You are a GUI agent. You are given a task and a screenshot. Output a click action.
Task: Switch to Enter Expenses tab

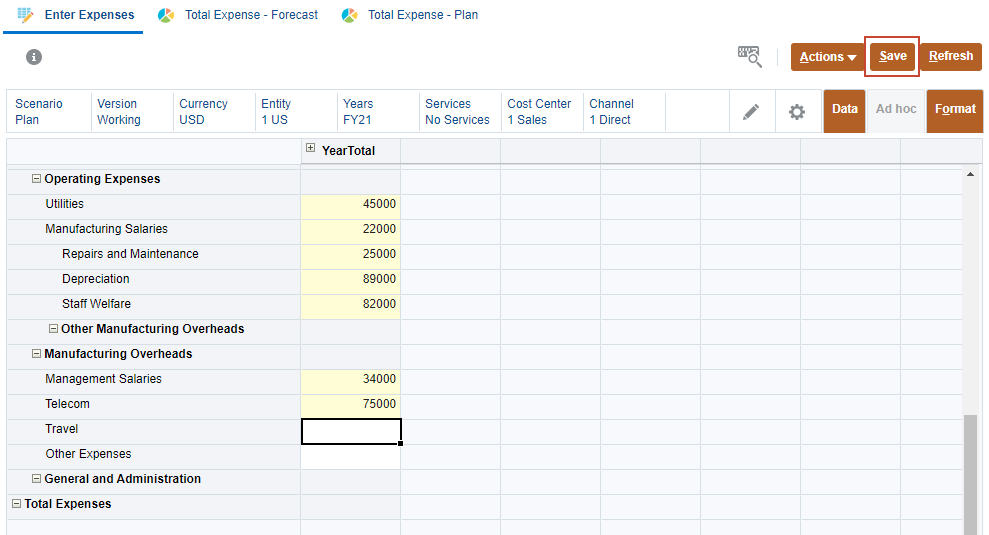90,15
